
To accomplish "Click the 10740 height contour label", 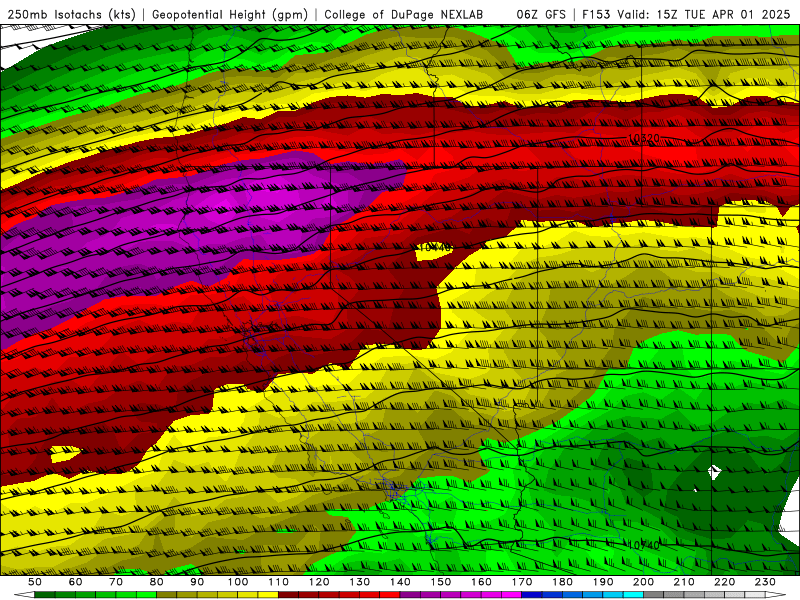I will coord(644,545).
